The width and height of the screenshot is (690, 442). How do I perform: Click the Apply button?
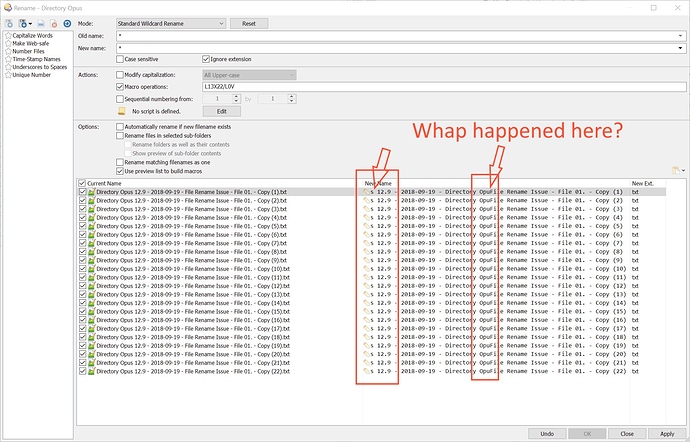pos(667,434)
